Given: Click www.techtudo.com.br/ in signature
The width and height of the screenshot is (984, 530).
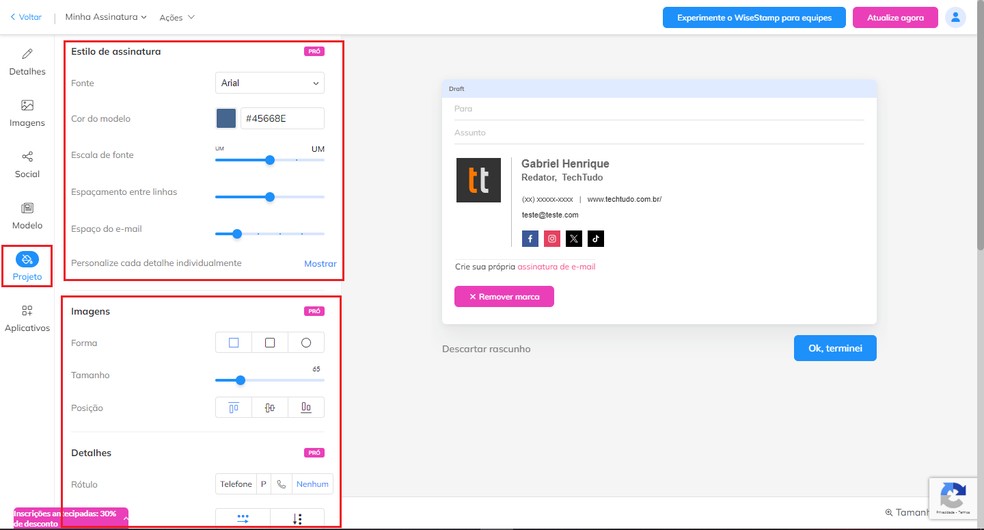Looking at the screenshot, I should 624,199.
